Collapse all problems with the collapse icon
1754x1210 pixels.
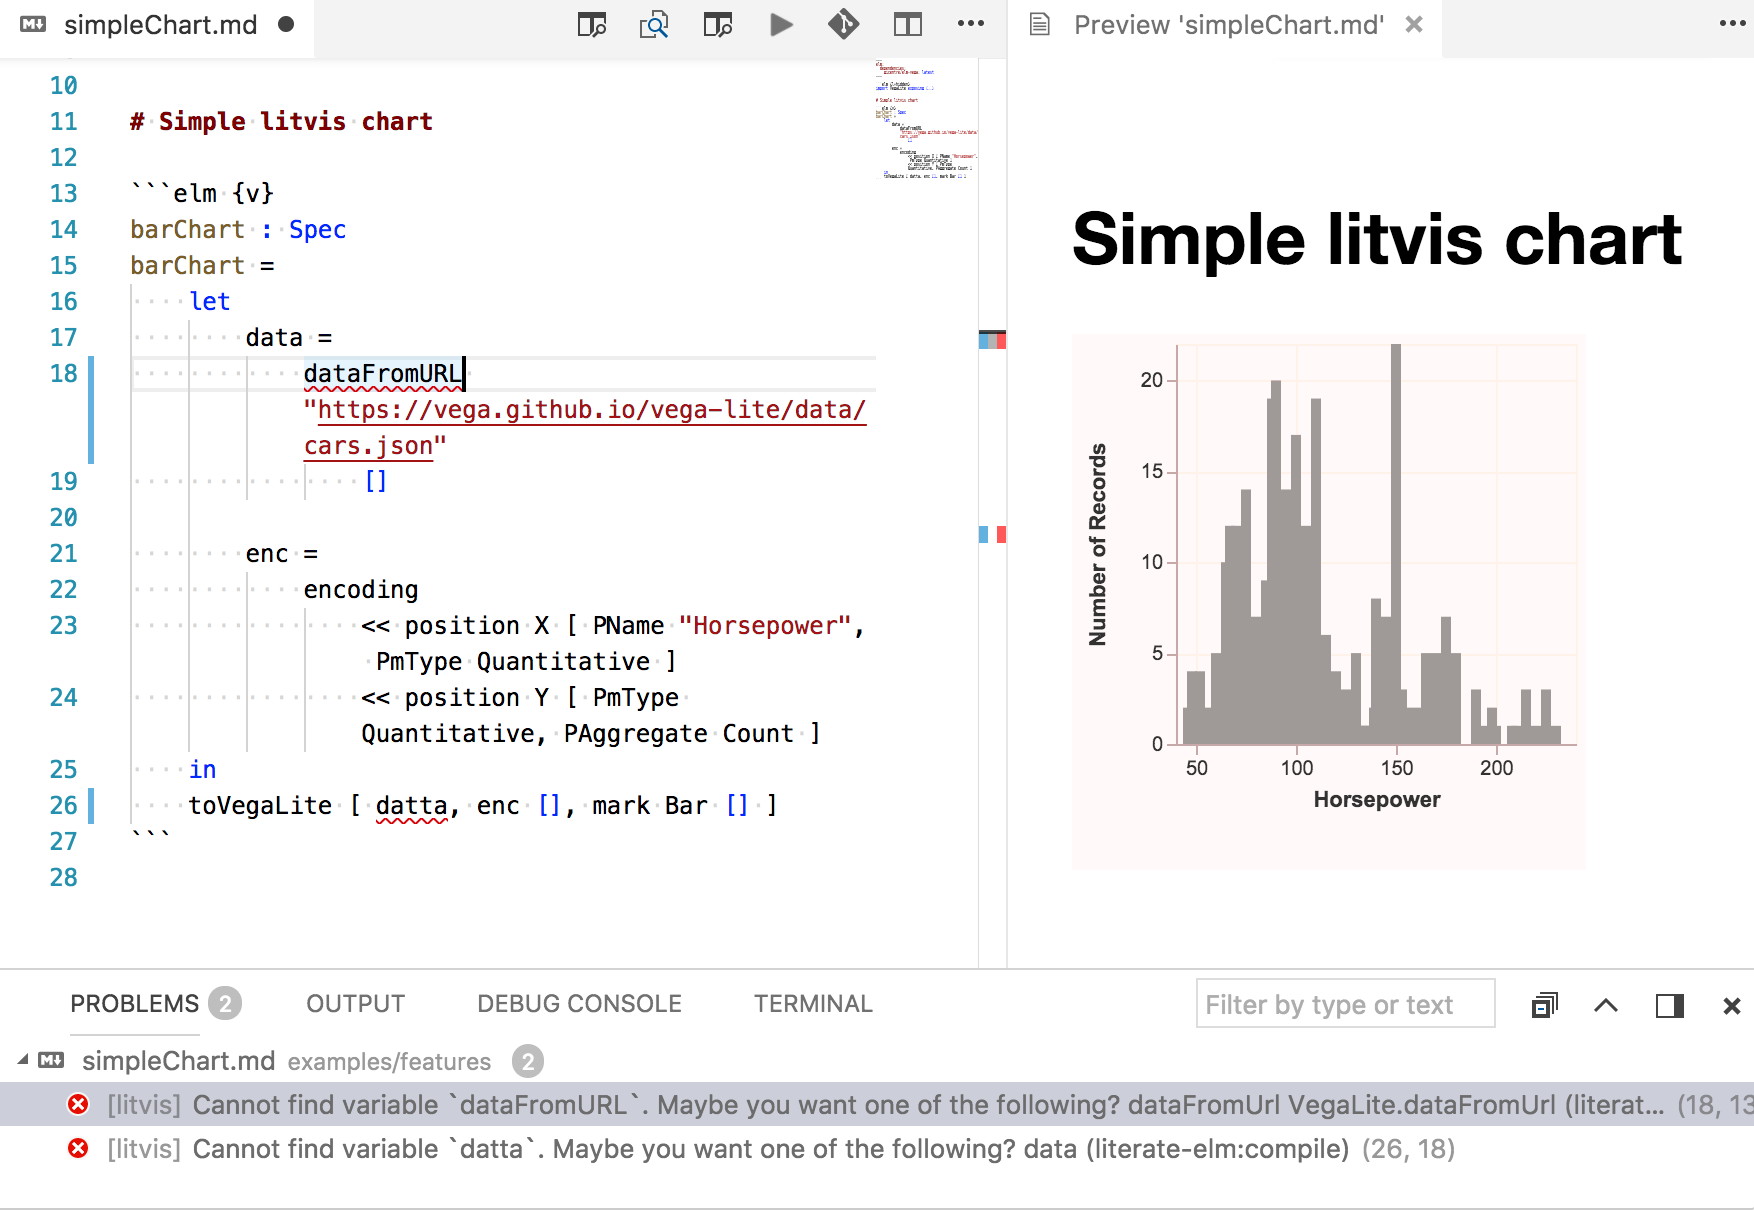(x=1545, y=1005)
